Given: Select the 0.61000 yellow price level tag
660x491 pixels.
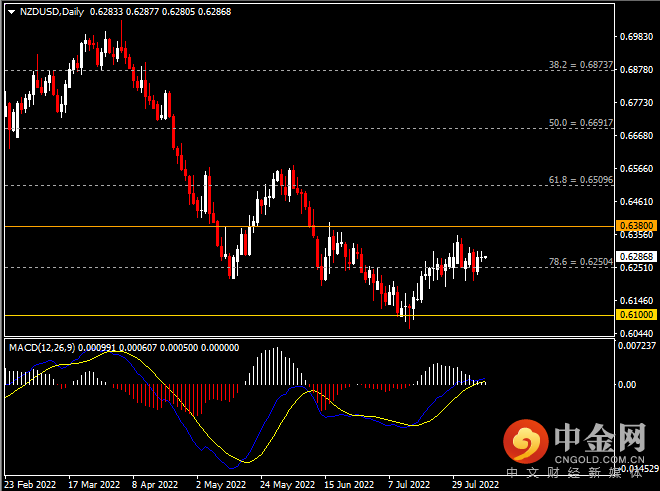Looking at the screenshot, I should (636, 315).
